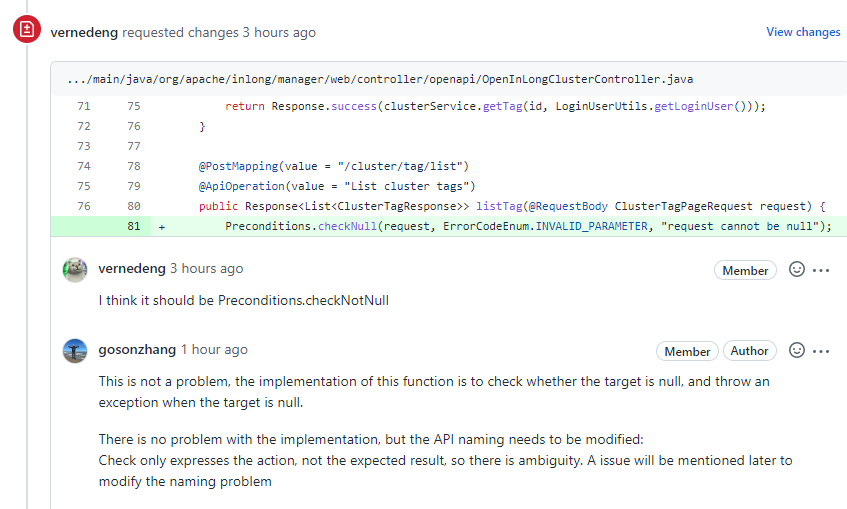Image resolution: width=847 pixels, height=509 pixels.
Task: Open the View changes link
Action: 803,32
